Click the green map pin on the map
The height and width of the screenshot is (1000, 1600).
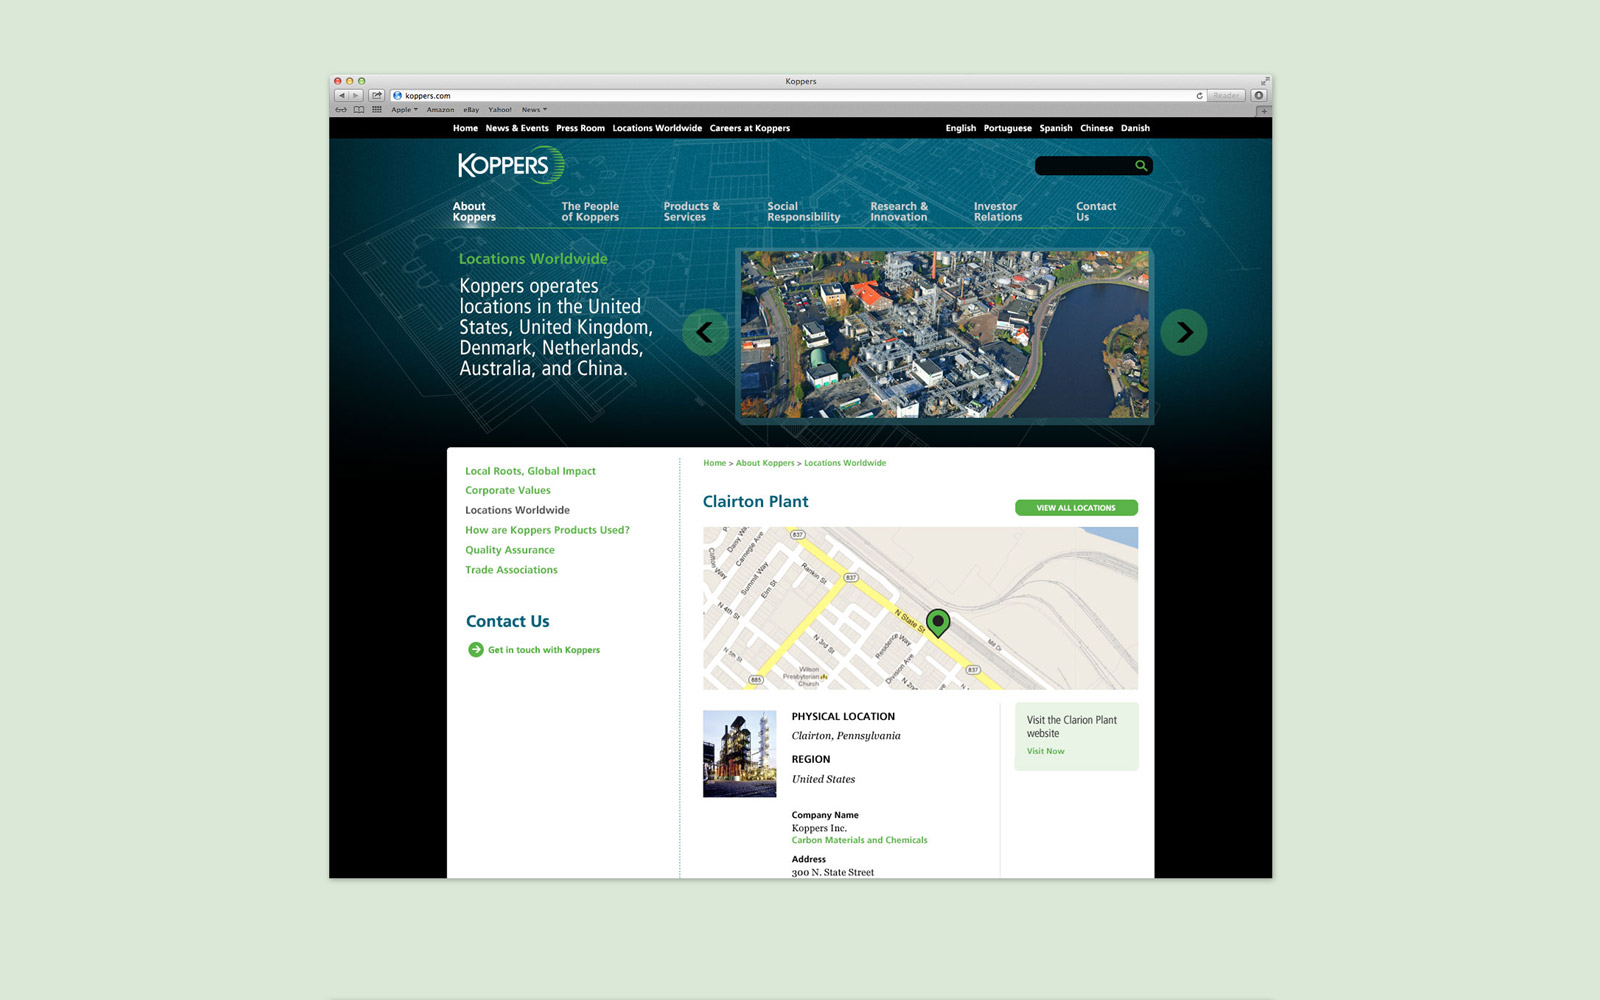pyautogui.click(x=937, y=623)
